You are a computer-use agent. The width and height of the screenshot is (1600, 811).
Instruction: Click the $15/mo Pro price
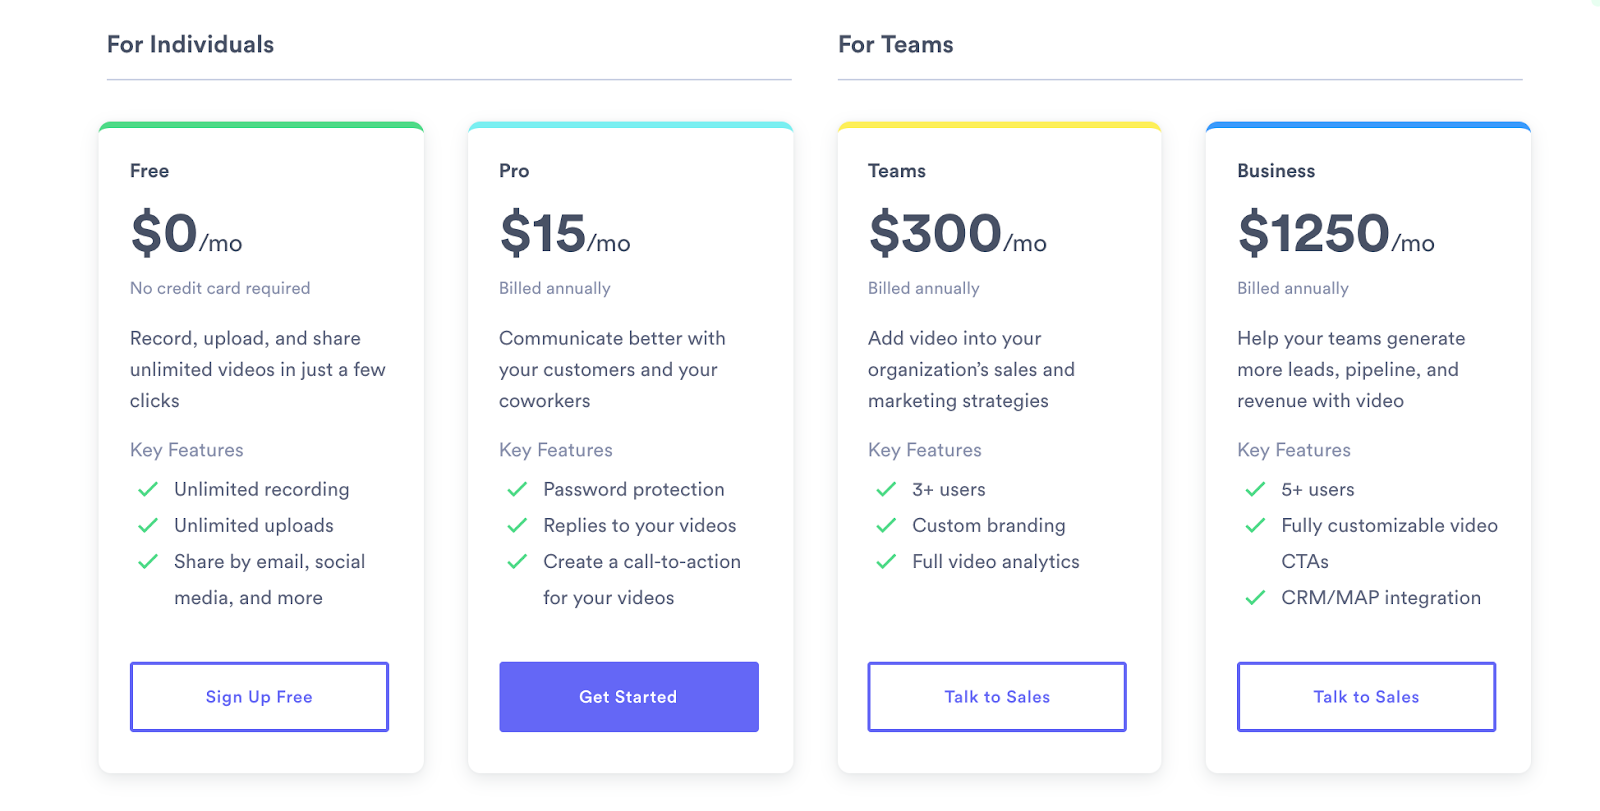565,233
